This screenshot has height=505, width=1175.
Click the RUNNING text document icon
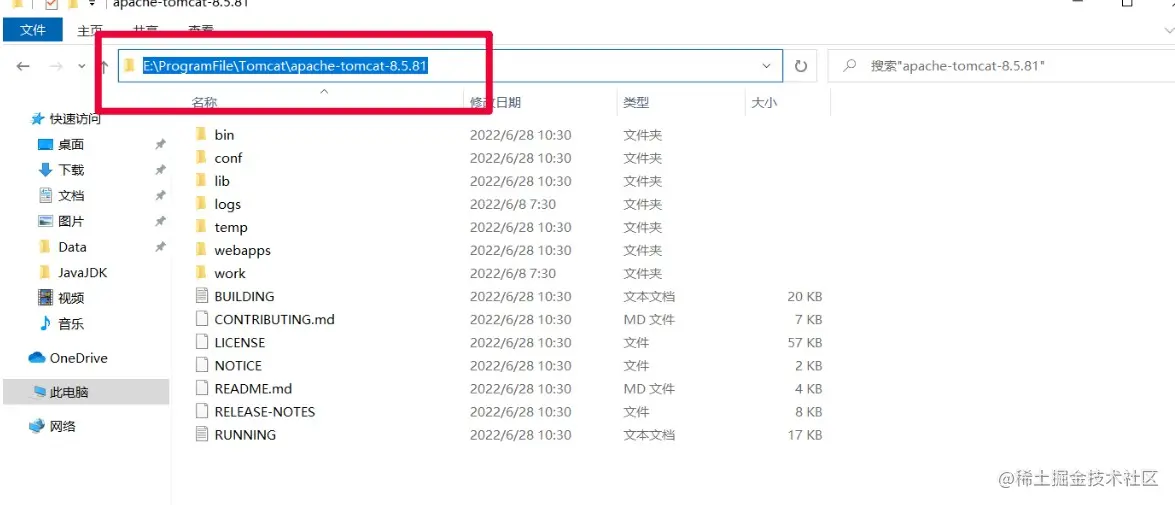tap(201, 435)
